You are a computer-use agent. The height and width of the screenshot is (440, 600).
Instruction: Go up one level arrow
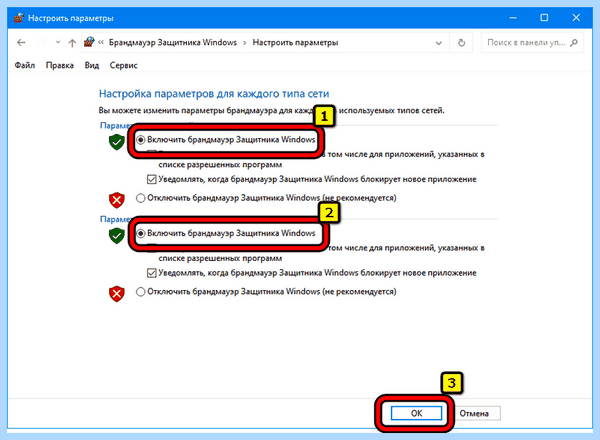point(72,42)
